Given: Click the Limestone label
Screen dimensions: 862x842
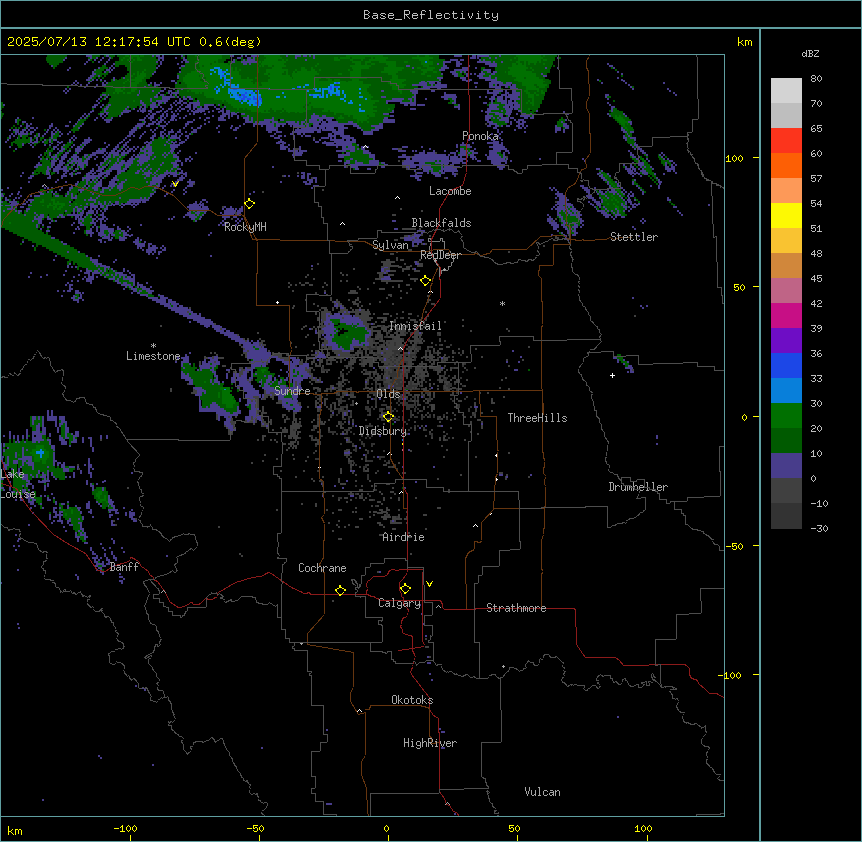Looking at the screenshot, I should [x=153, y=356].
